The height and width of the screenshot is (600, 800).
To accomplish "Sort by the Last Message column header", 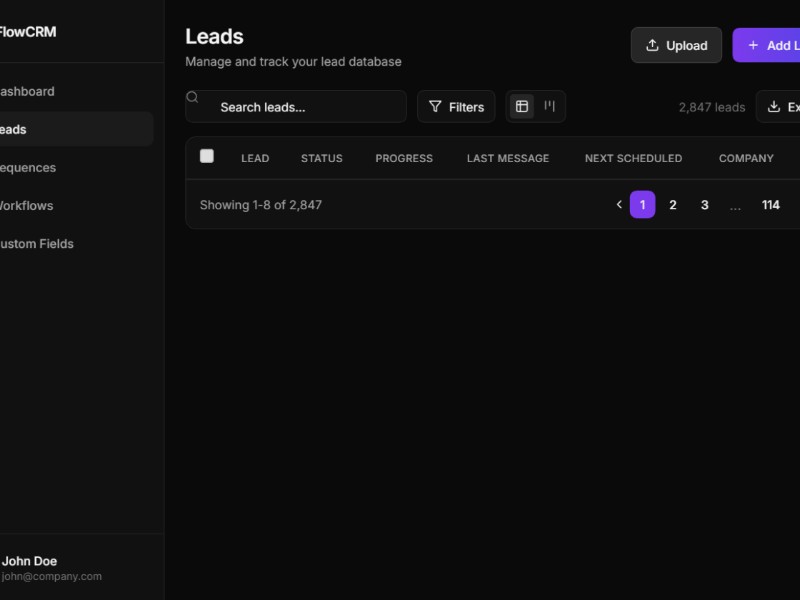I will pyautogui.click(x=507, y=158).
